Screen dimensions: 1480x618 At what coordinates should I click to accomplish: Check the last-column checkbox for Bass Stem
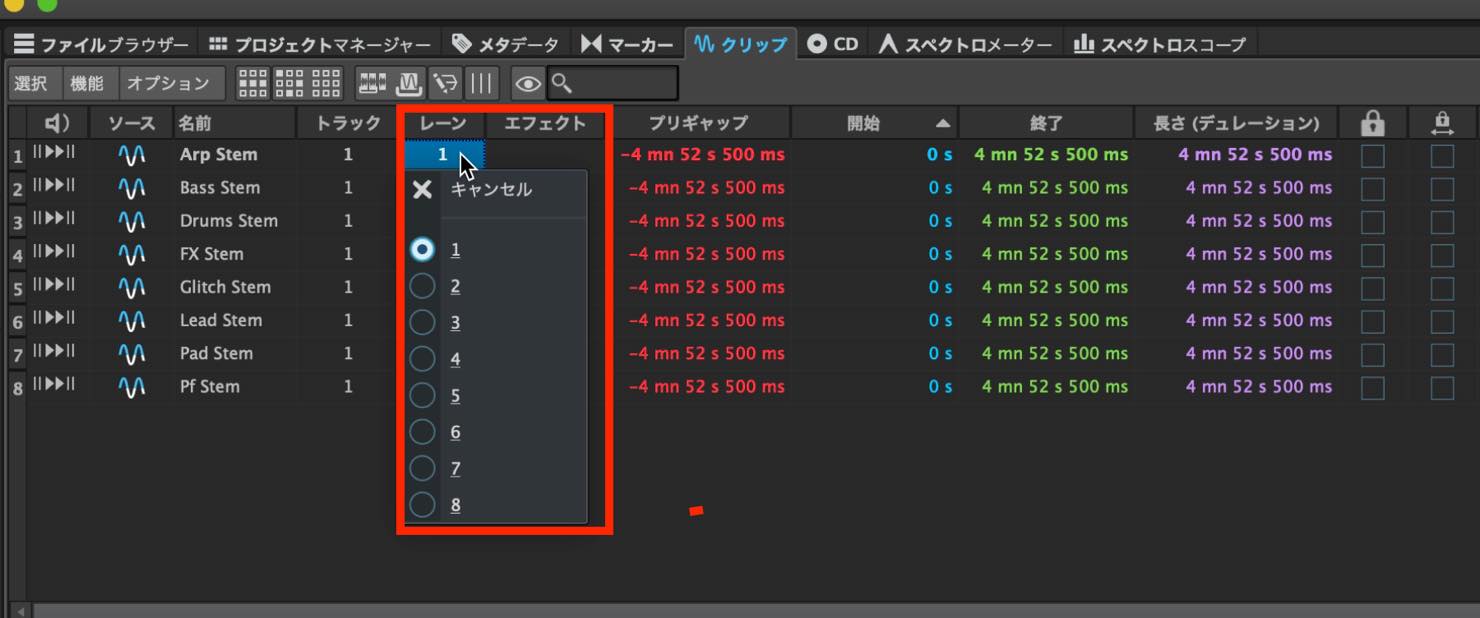[x=1442, y=189]
